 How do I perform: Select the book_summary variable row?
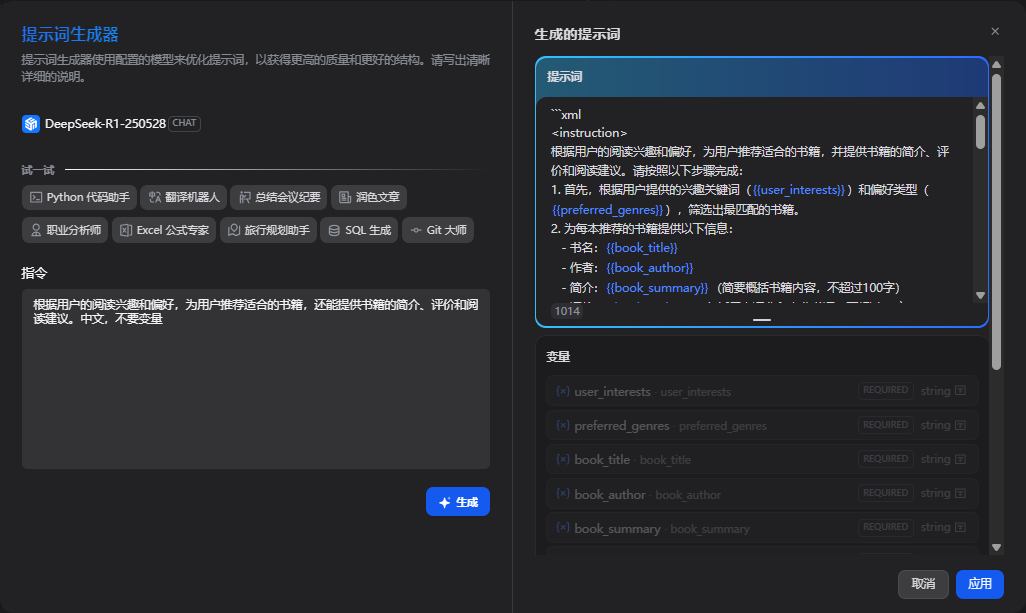pyautogui.click(x=762, y=528)
